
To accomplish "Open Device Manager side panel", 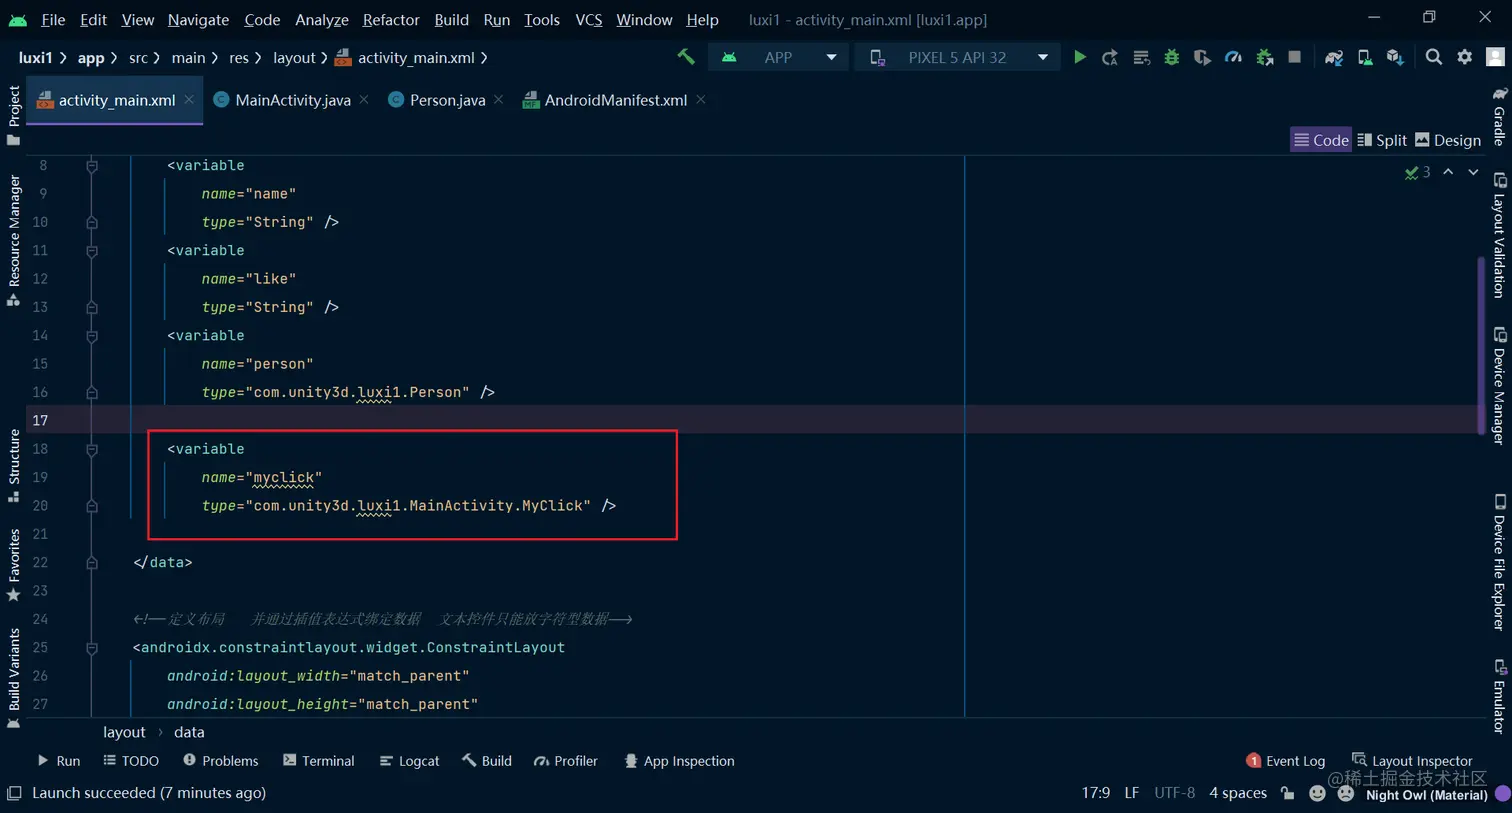I will 1499,386.
